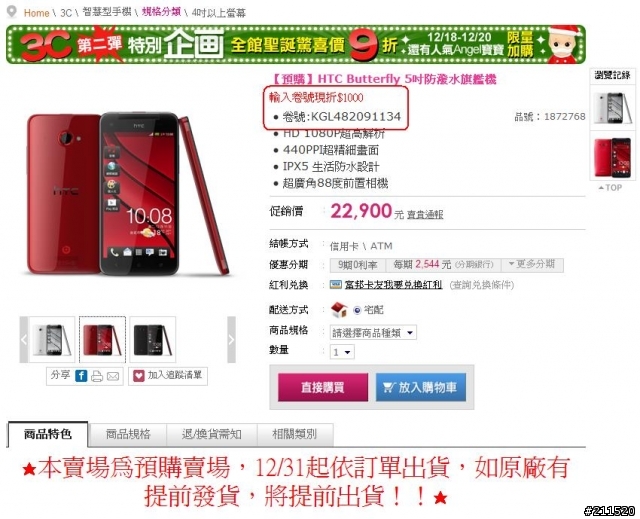
Task: Click the location pin icon beside Home
Action: (12, 11)
